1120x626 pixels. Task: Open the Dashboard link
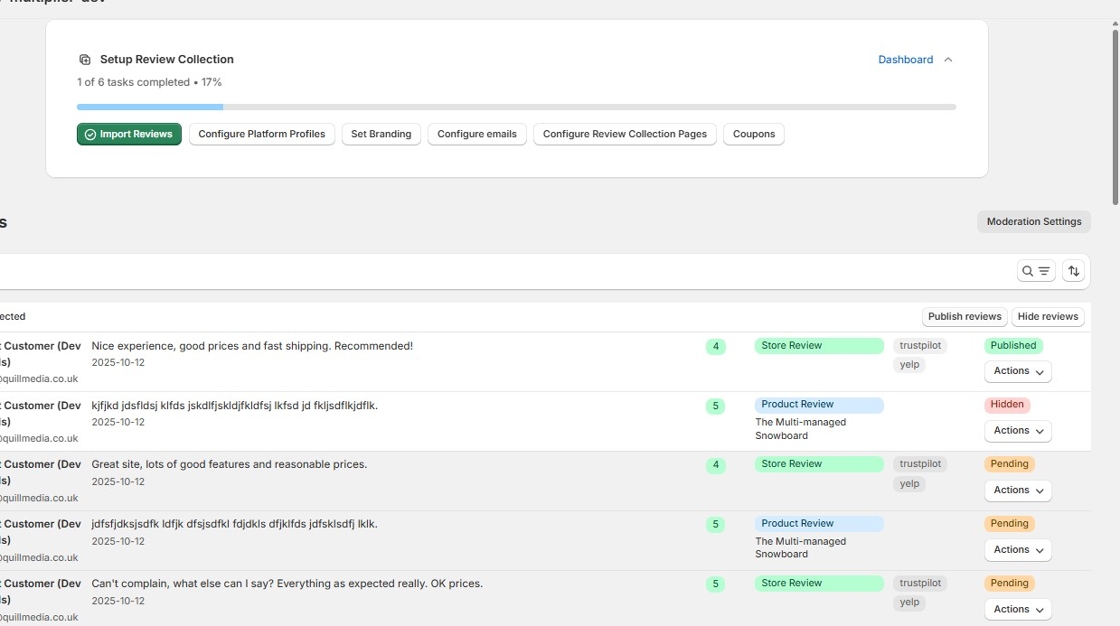coord(905,59)
